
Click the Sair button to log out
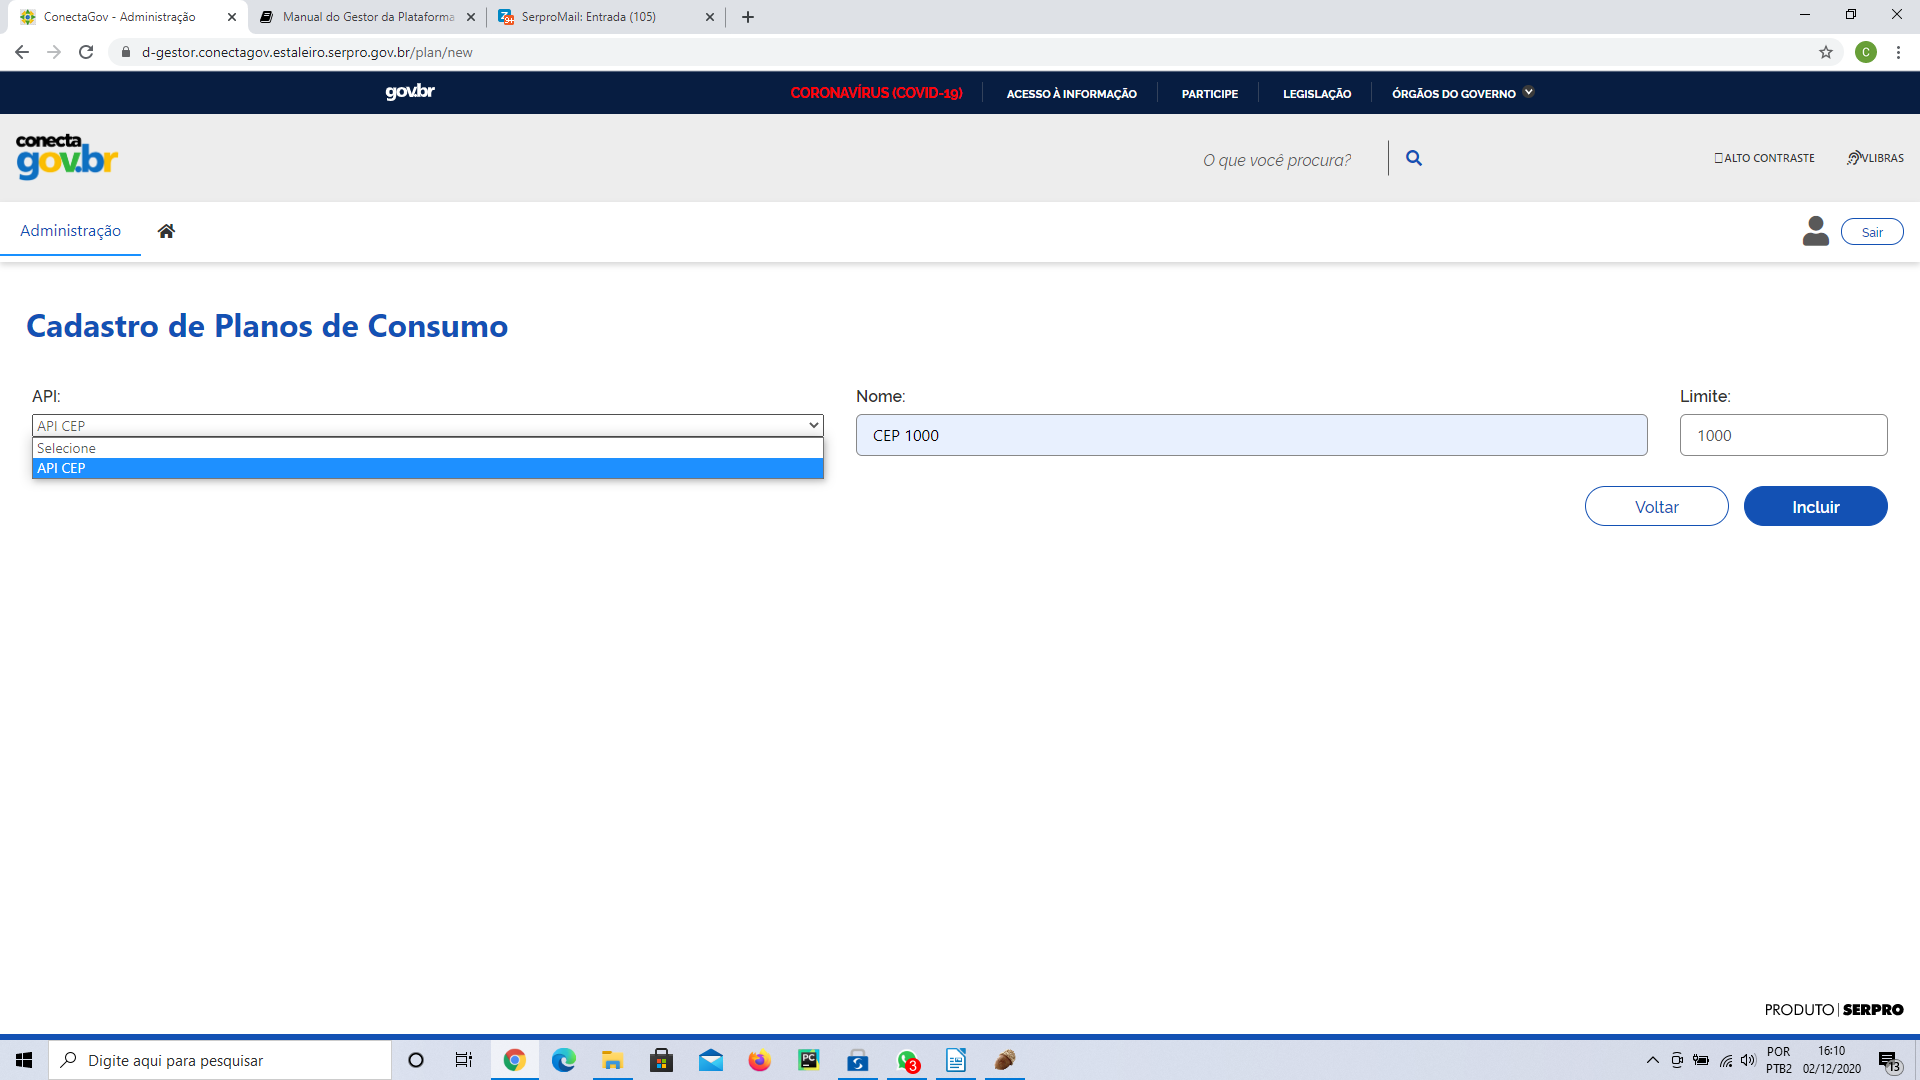[x=1872, y=231]
